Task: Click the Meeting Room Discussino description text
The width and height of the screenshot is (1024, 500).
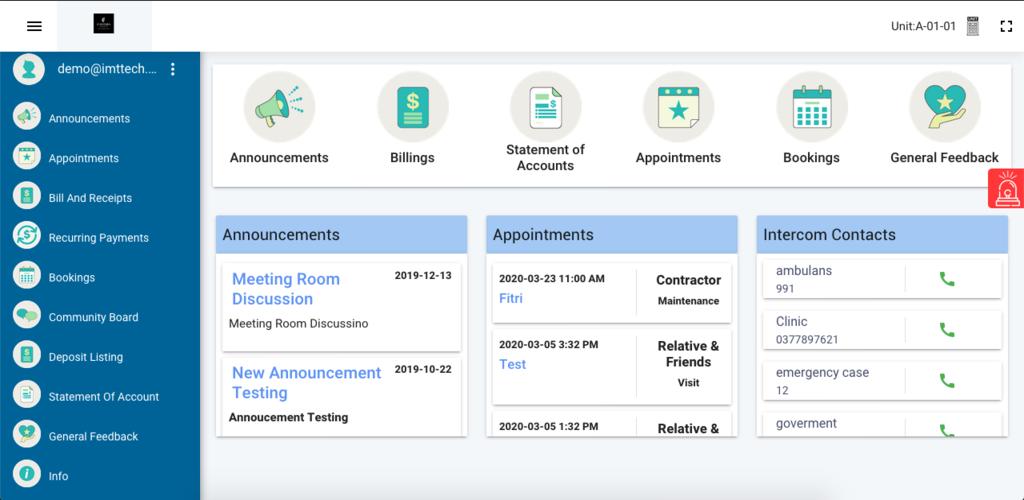Action: (298, 324)
